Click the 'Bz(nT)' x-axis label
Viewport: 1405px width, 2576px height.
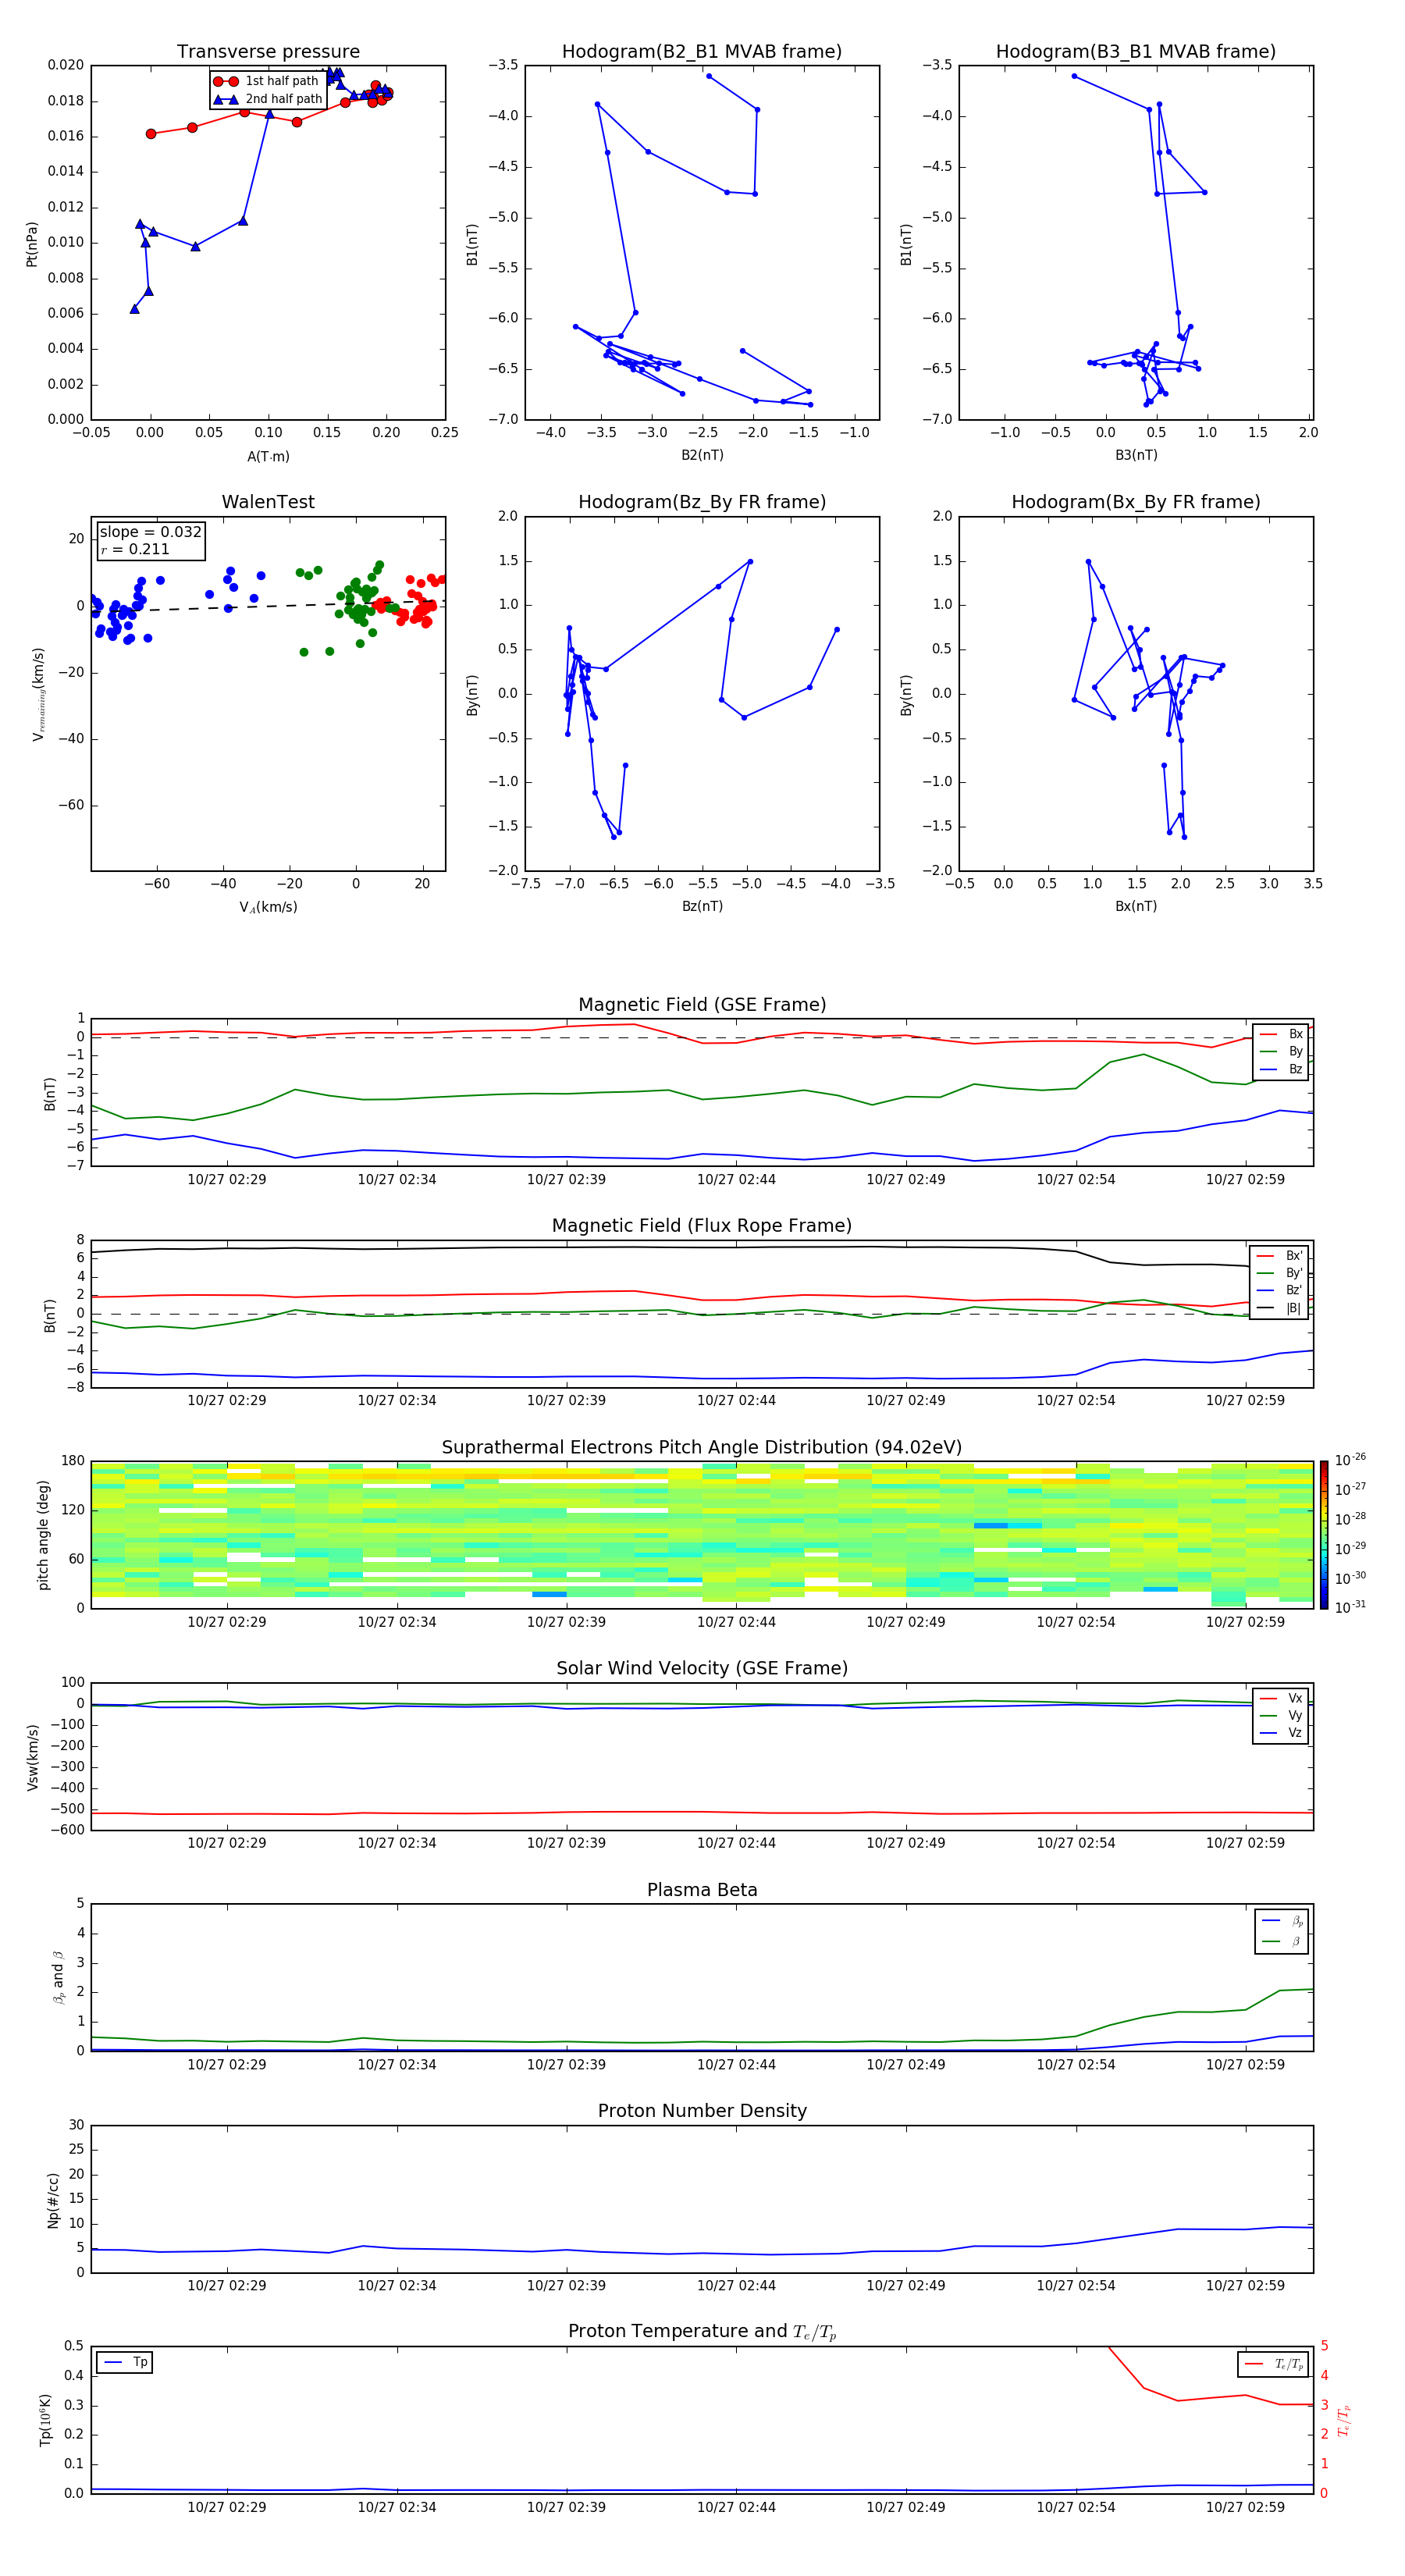pos(702,906)
